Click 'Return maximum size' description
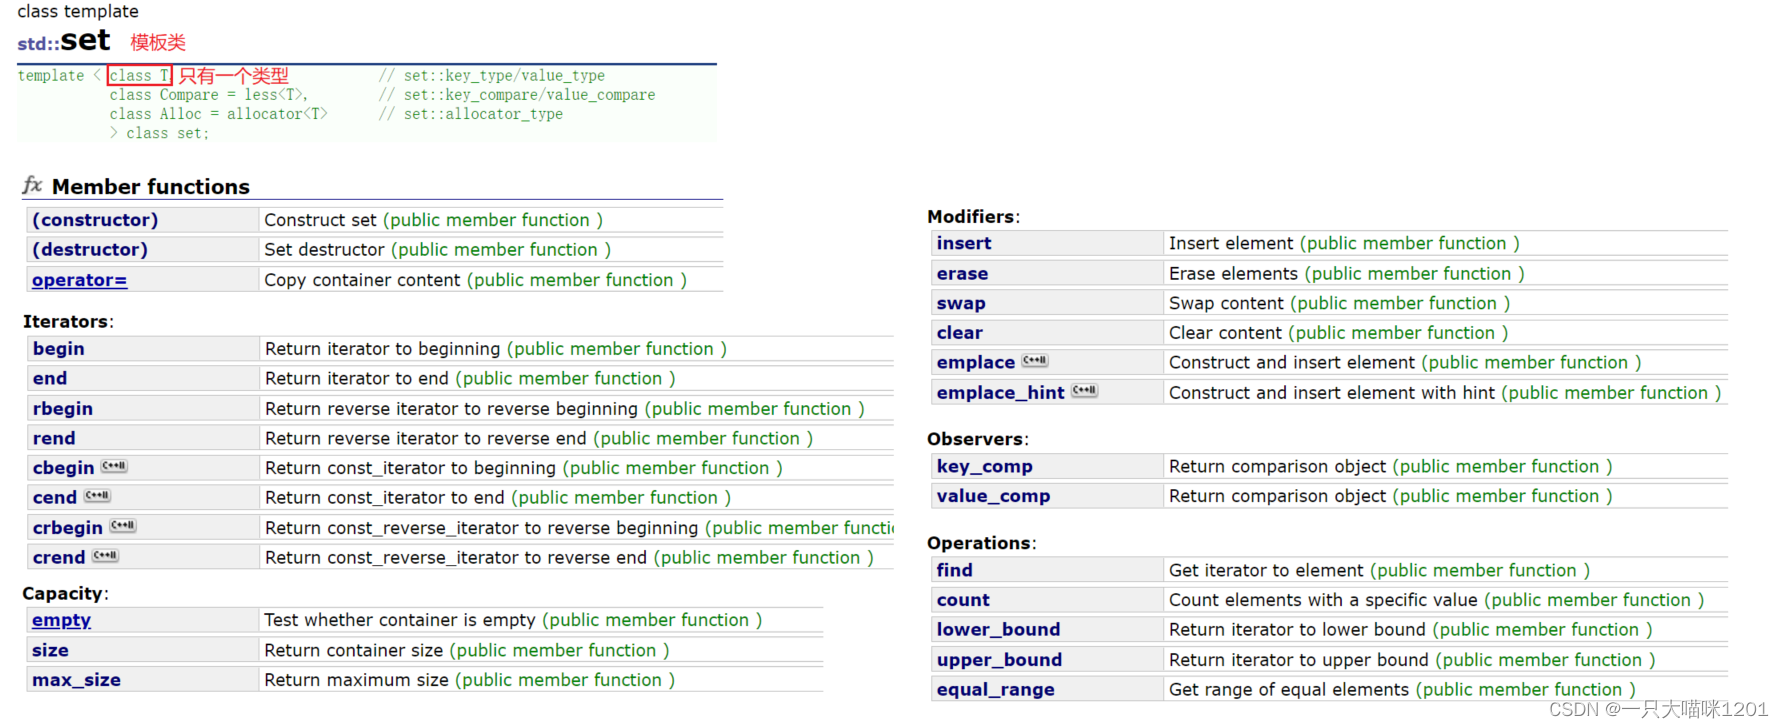 click(x=356, y=680)
